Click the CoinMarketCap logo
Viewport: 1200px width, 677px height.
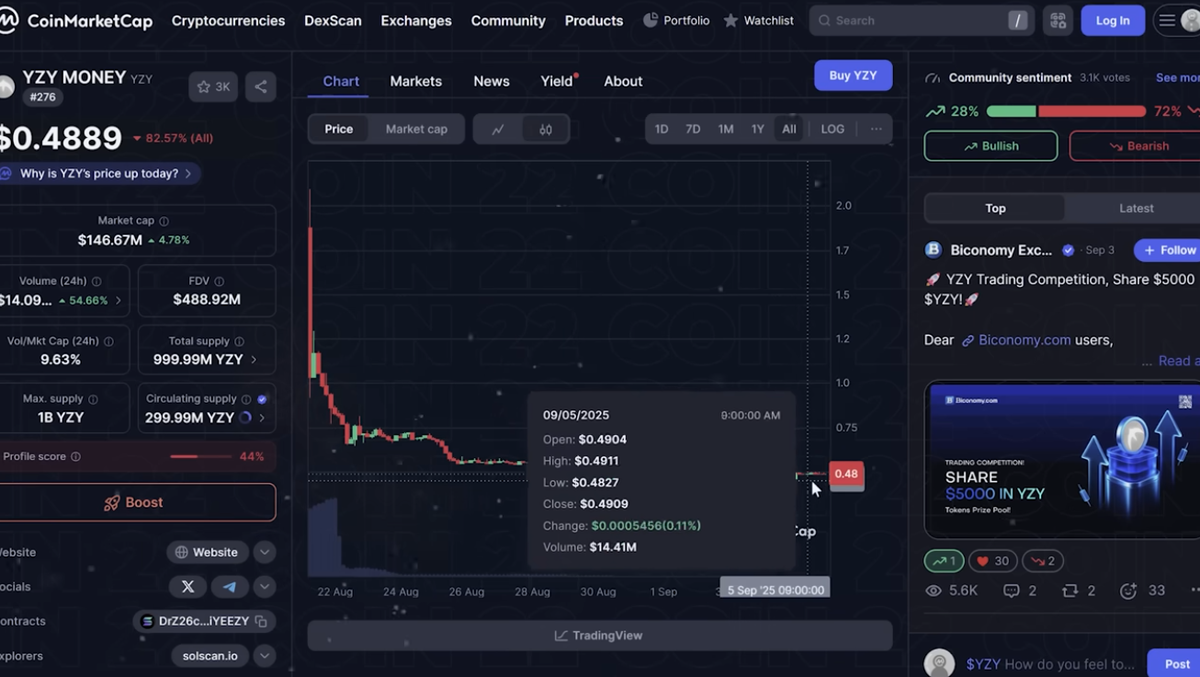78,20
